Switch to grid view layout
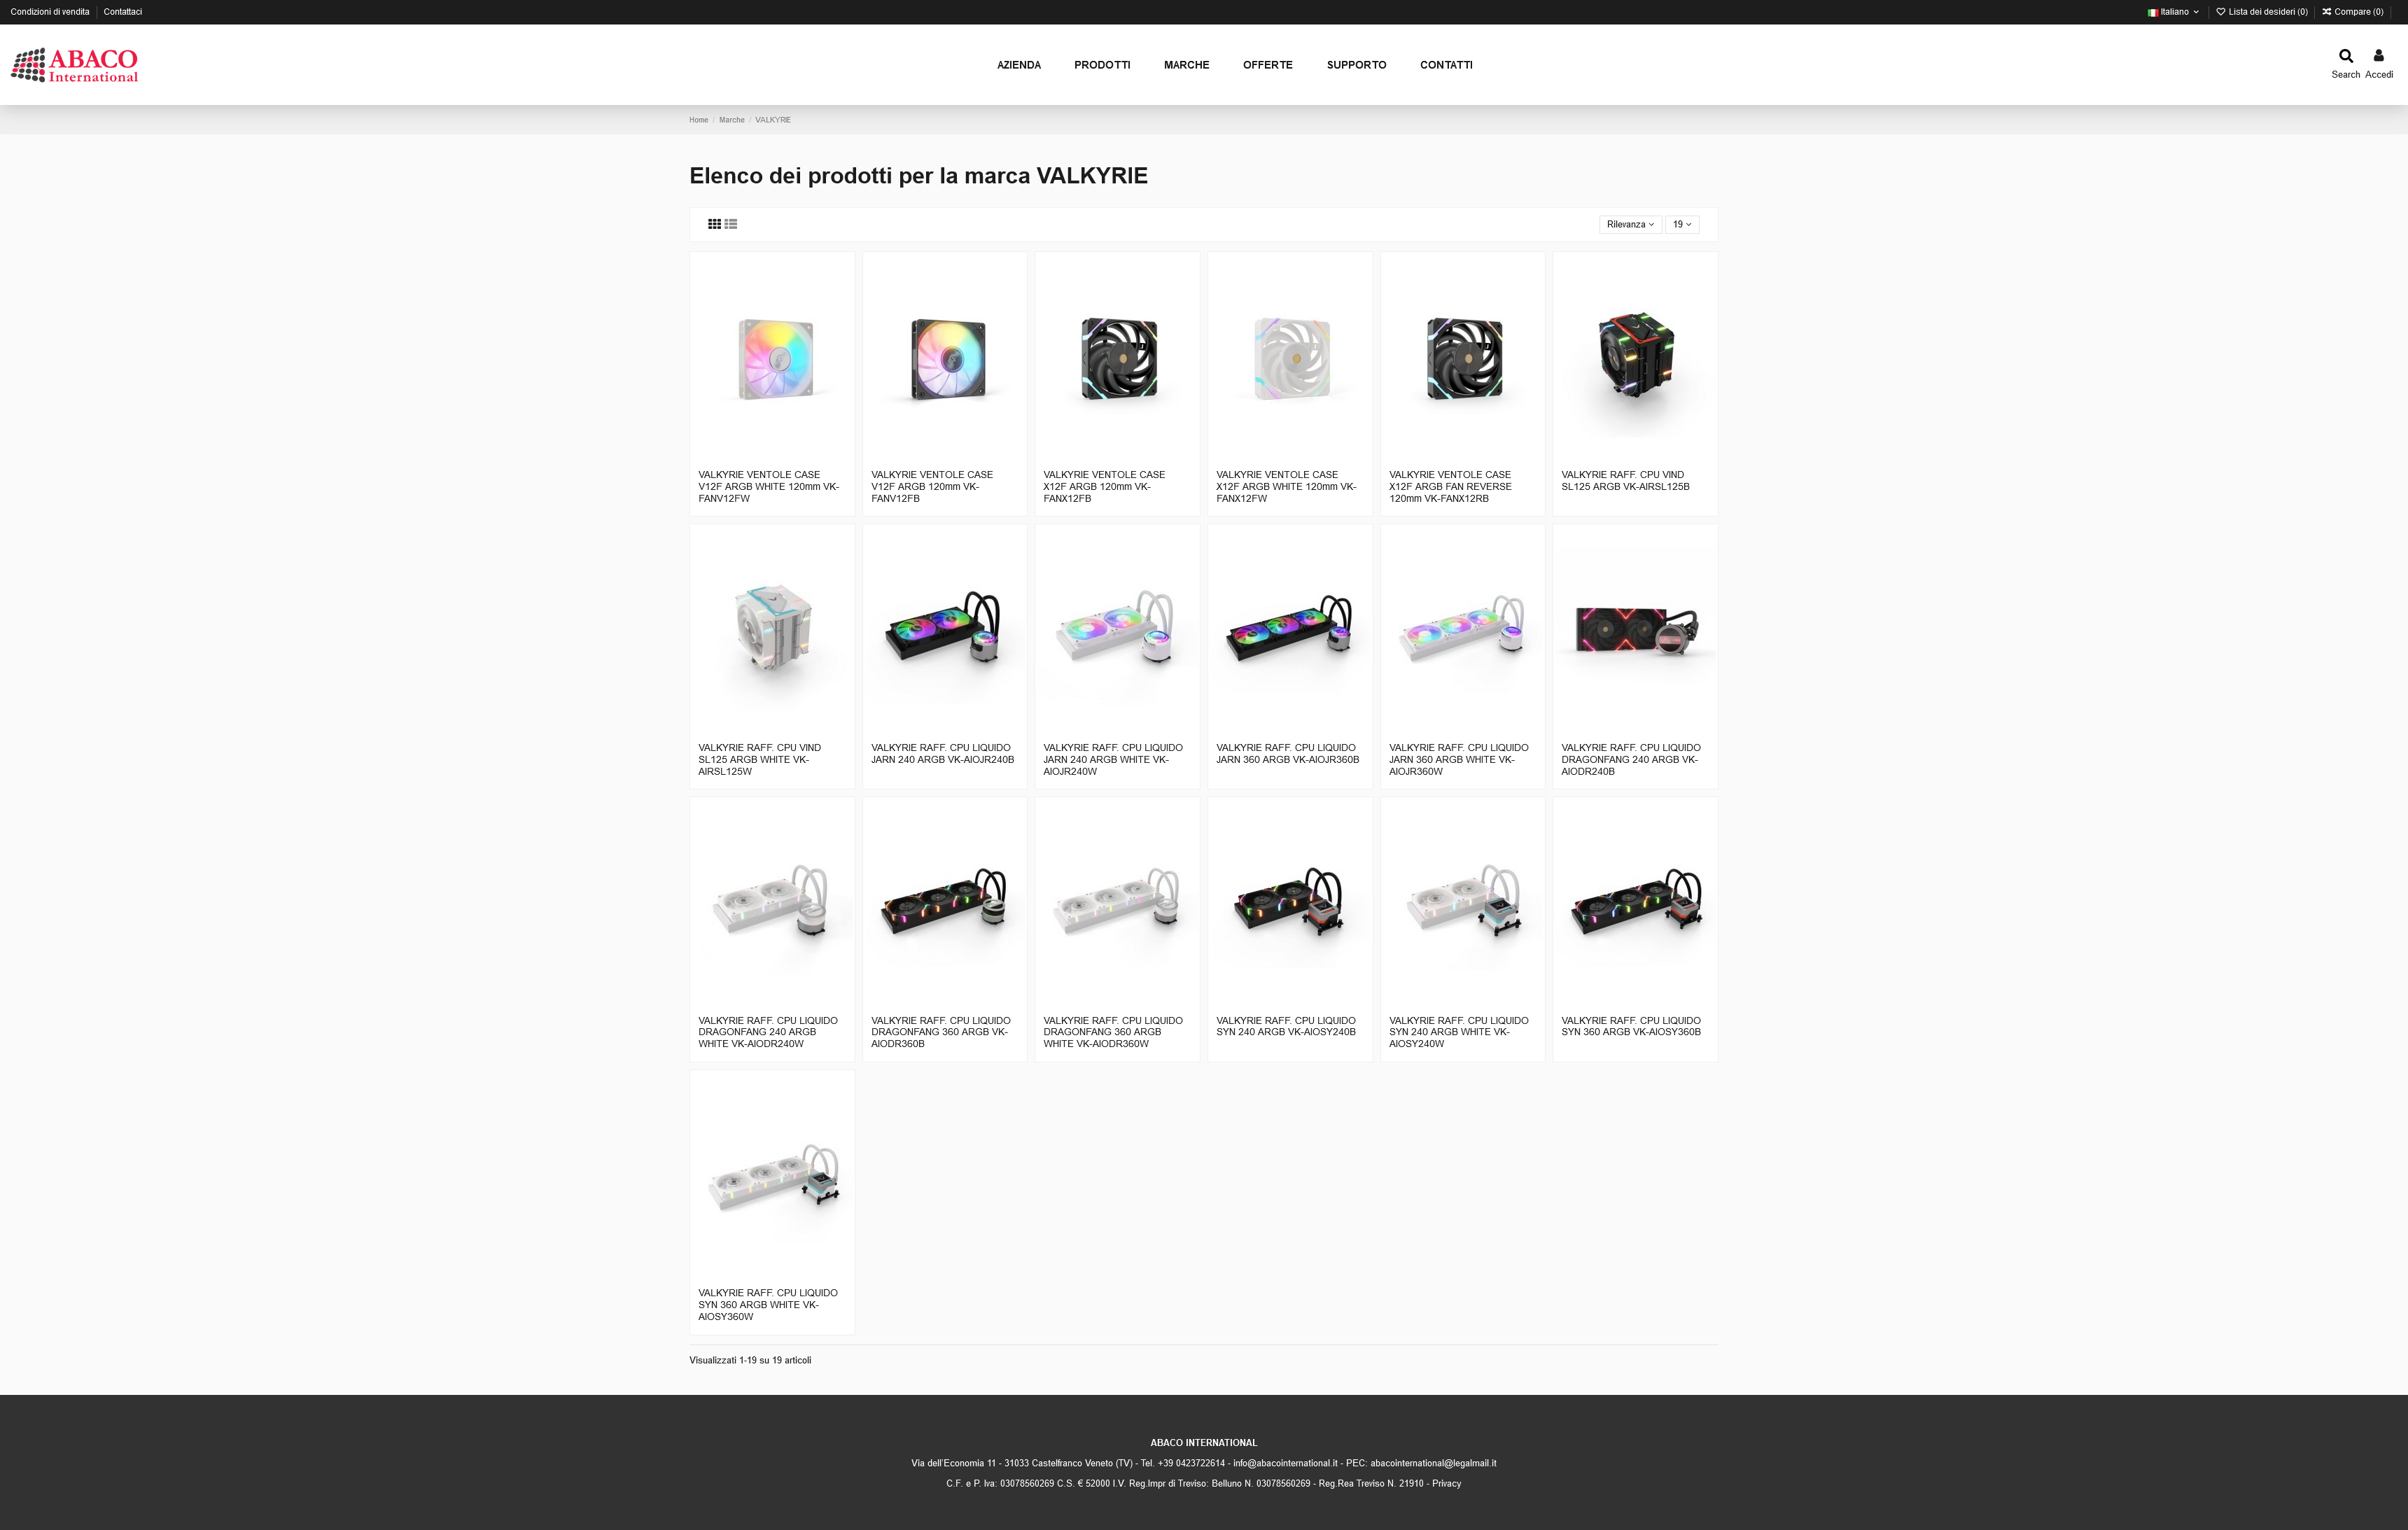2408x1530 pixels. [714, 224]
